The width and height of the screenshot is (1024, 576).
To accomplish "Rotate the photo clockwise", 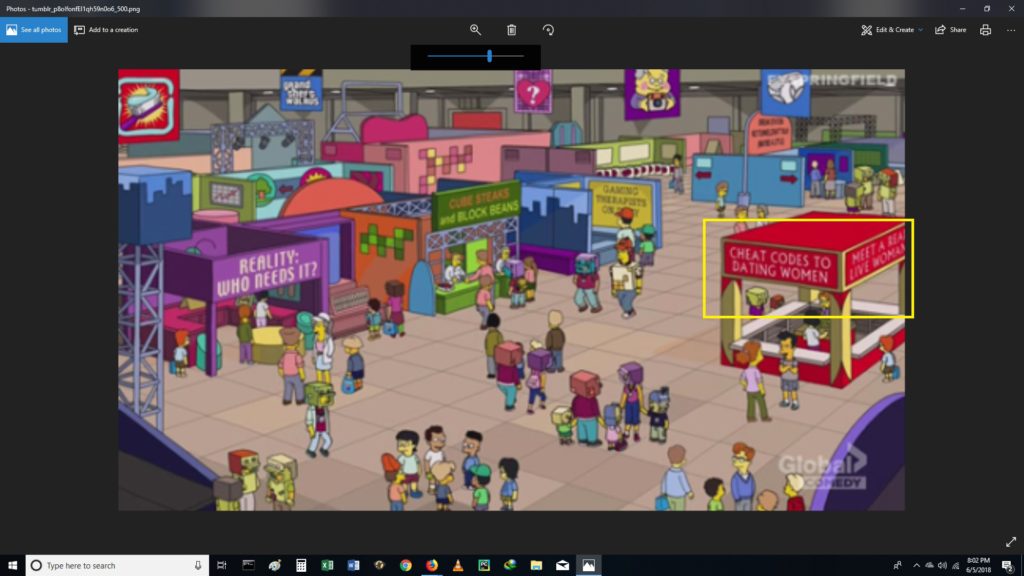I will [548, 30].
